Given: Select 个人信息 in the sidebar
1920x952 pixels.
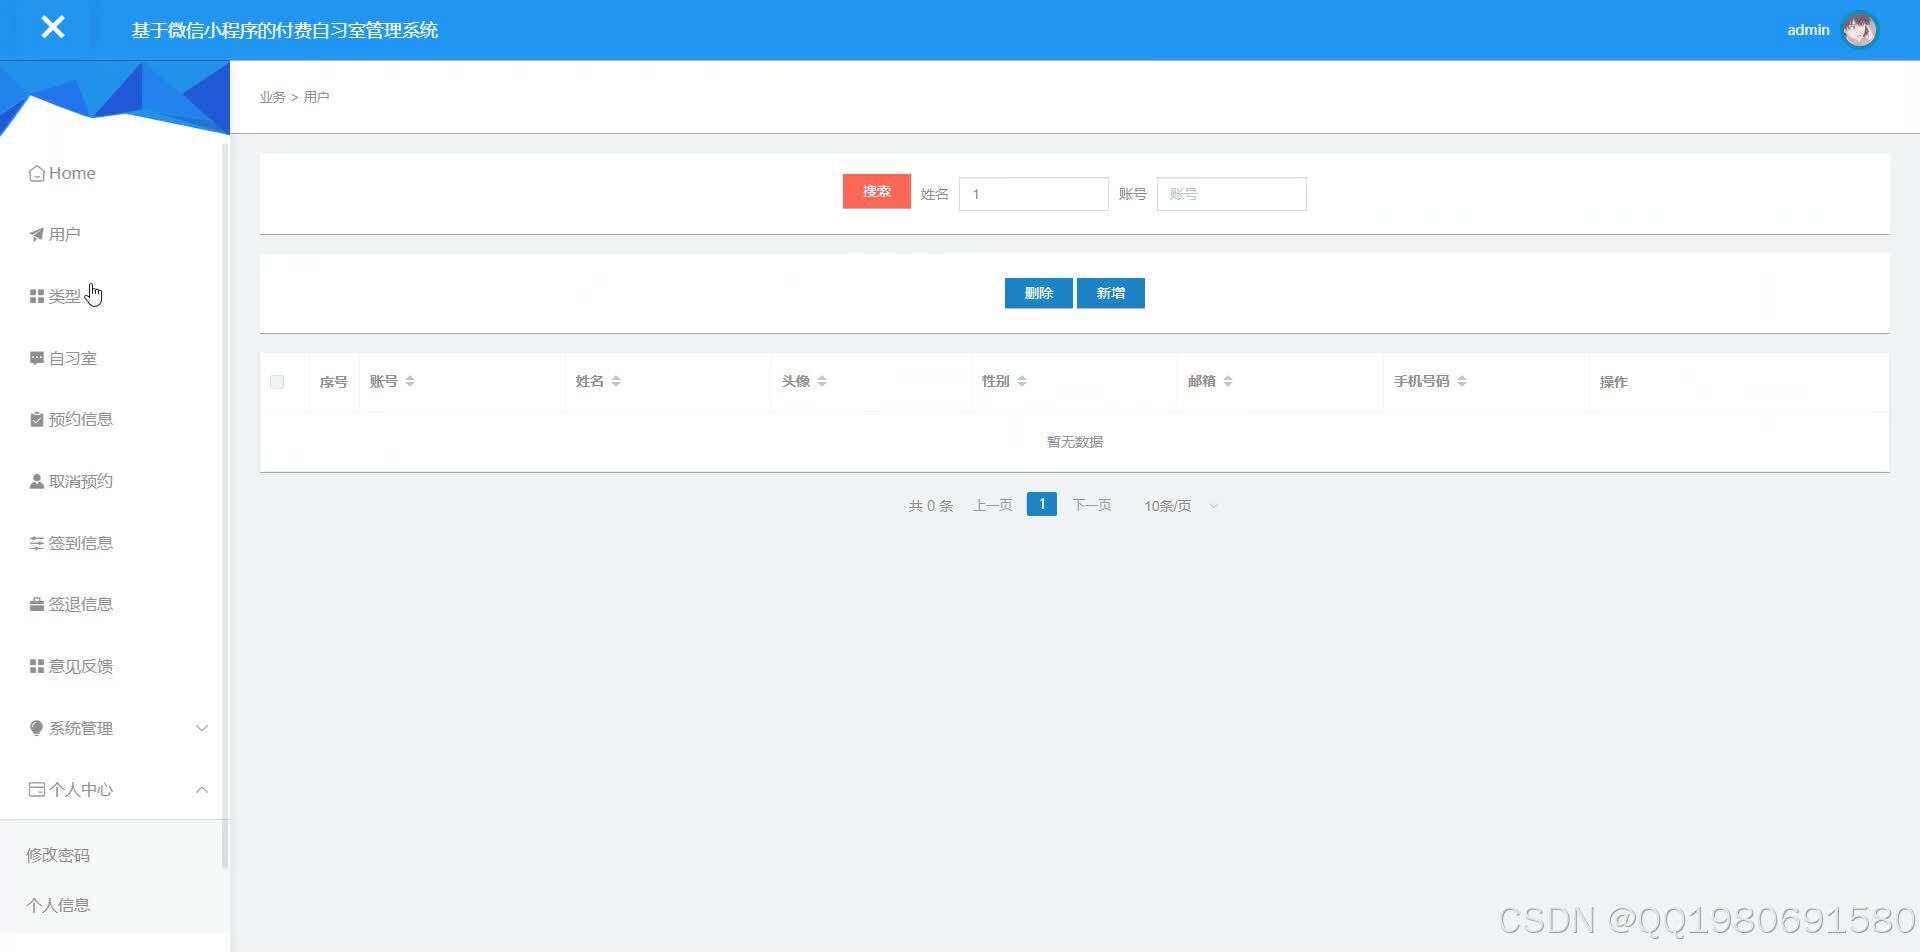Looking at the screenshot, I should pyautogui.click(x=58, y=905).
